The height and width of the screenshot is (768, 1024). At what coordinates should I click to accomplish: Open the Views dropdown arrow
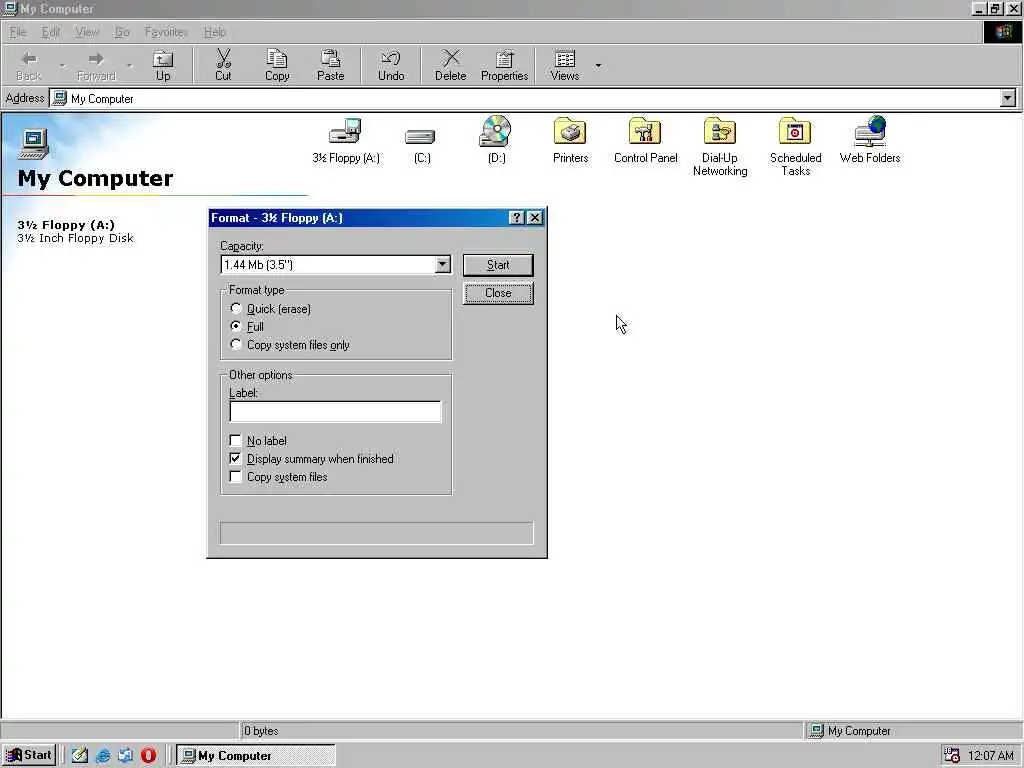pos(598,66)
